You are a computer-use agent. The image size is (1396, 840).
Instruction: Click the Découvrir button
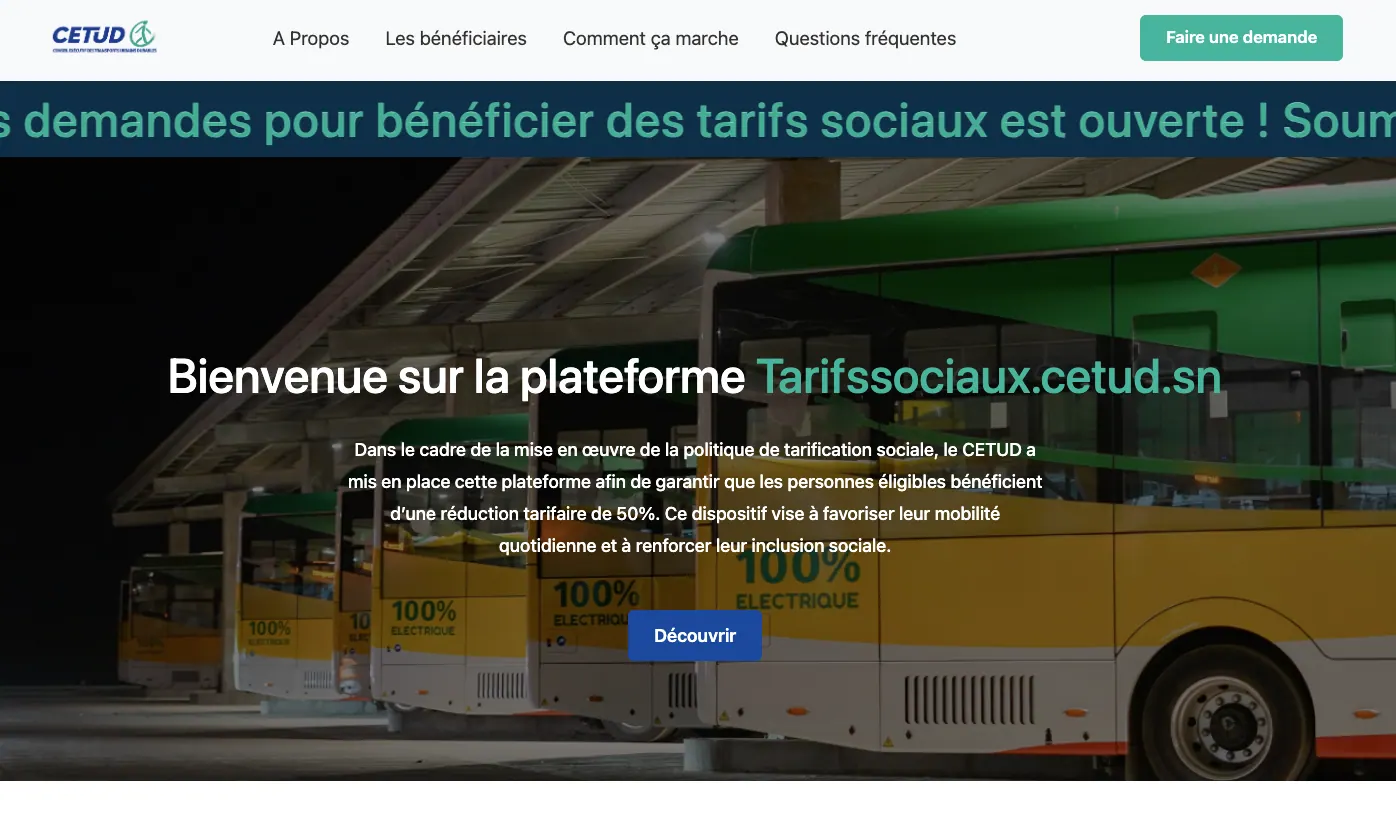(695, 636)
